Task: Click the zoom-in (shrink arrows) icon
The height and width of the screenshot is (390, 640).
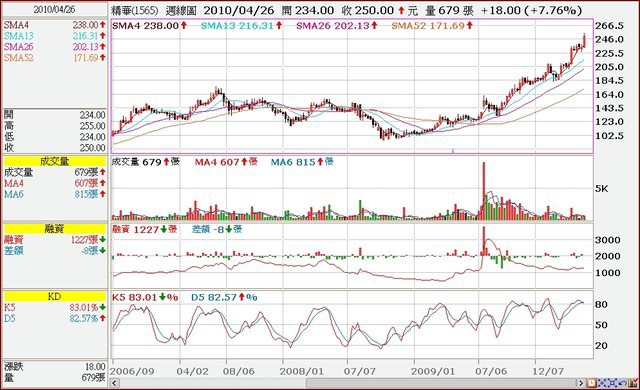Action: (x=602, y=383)
